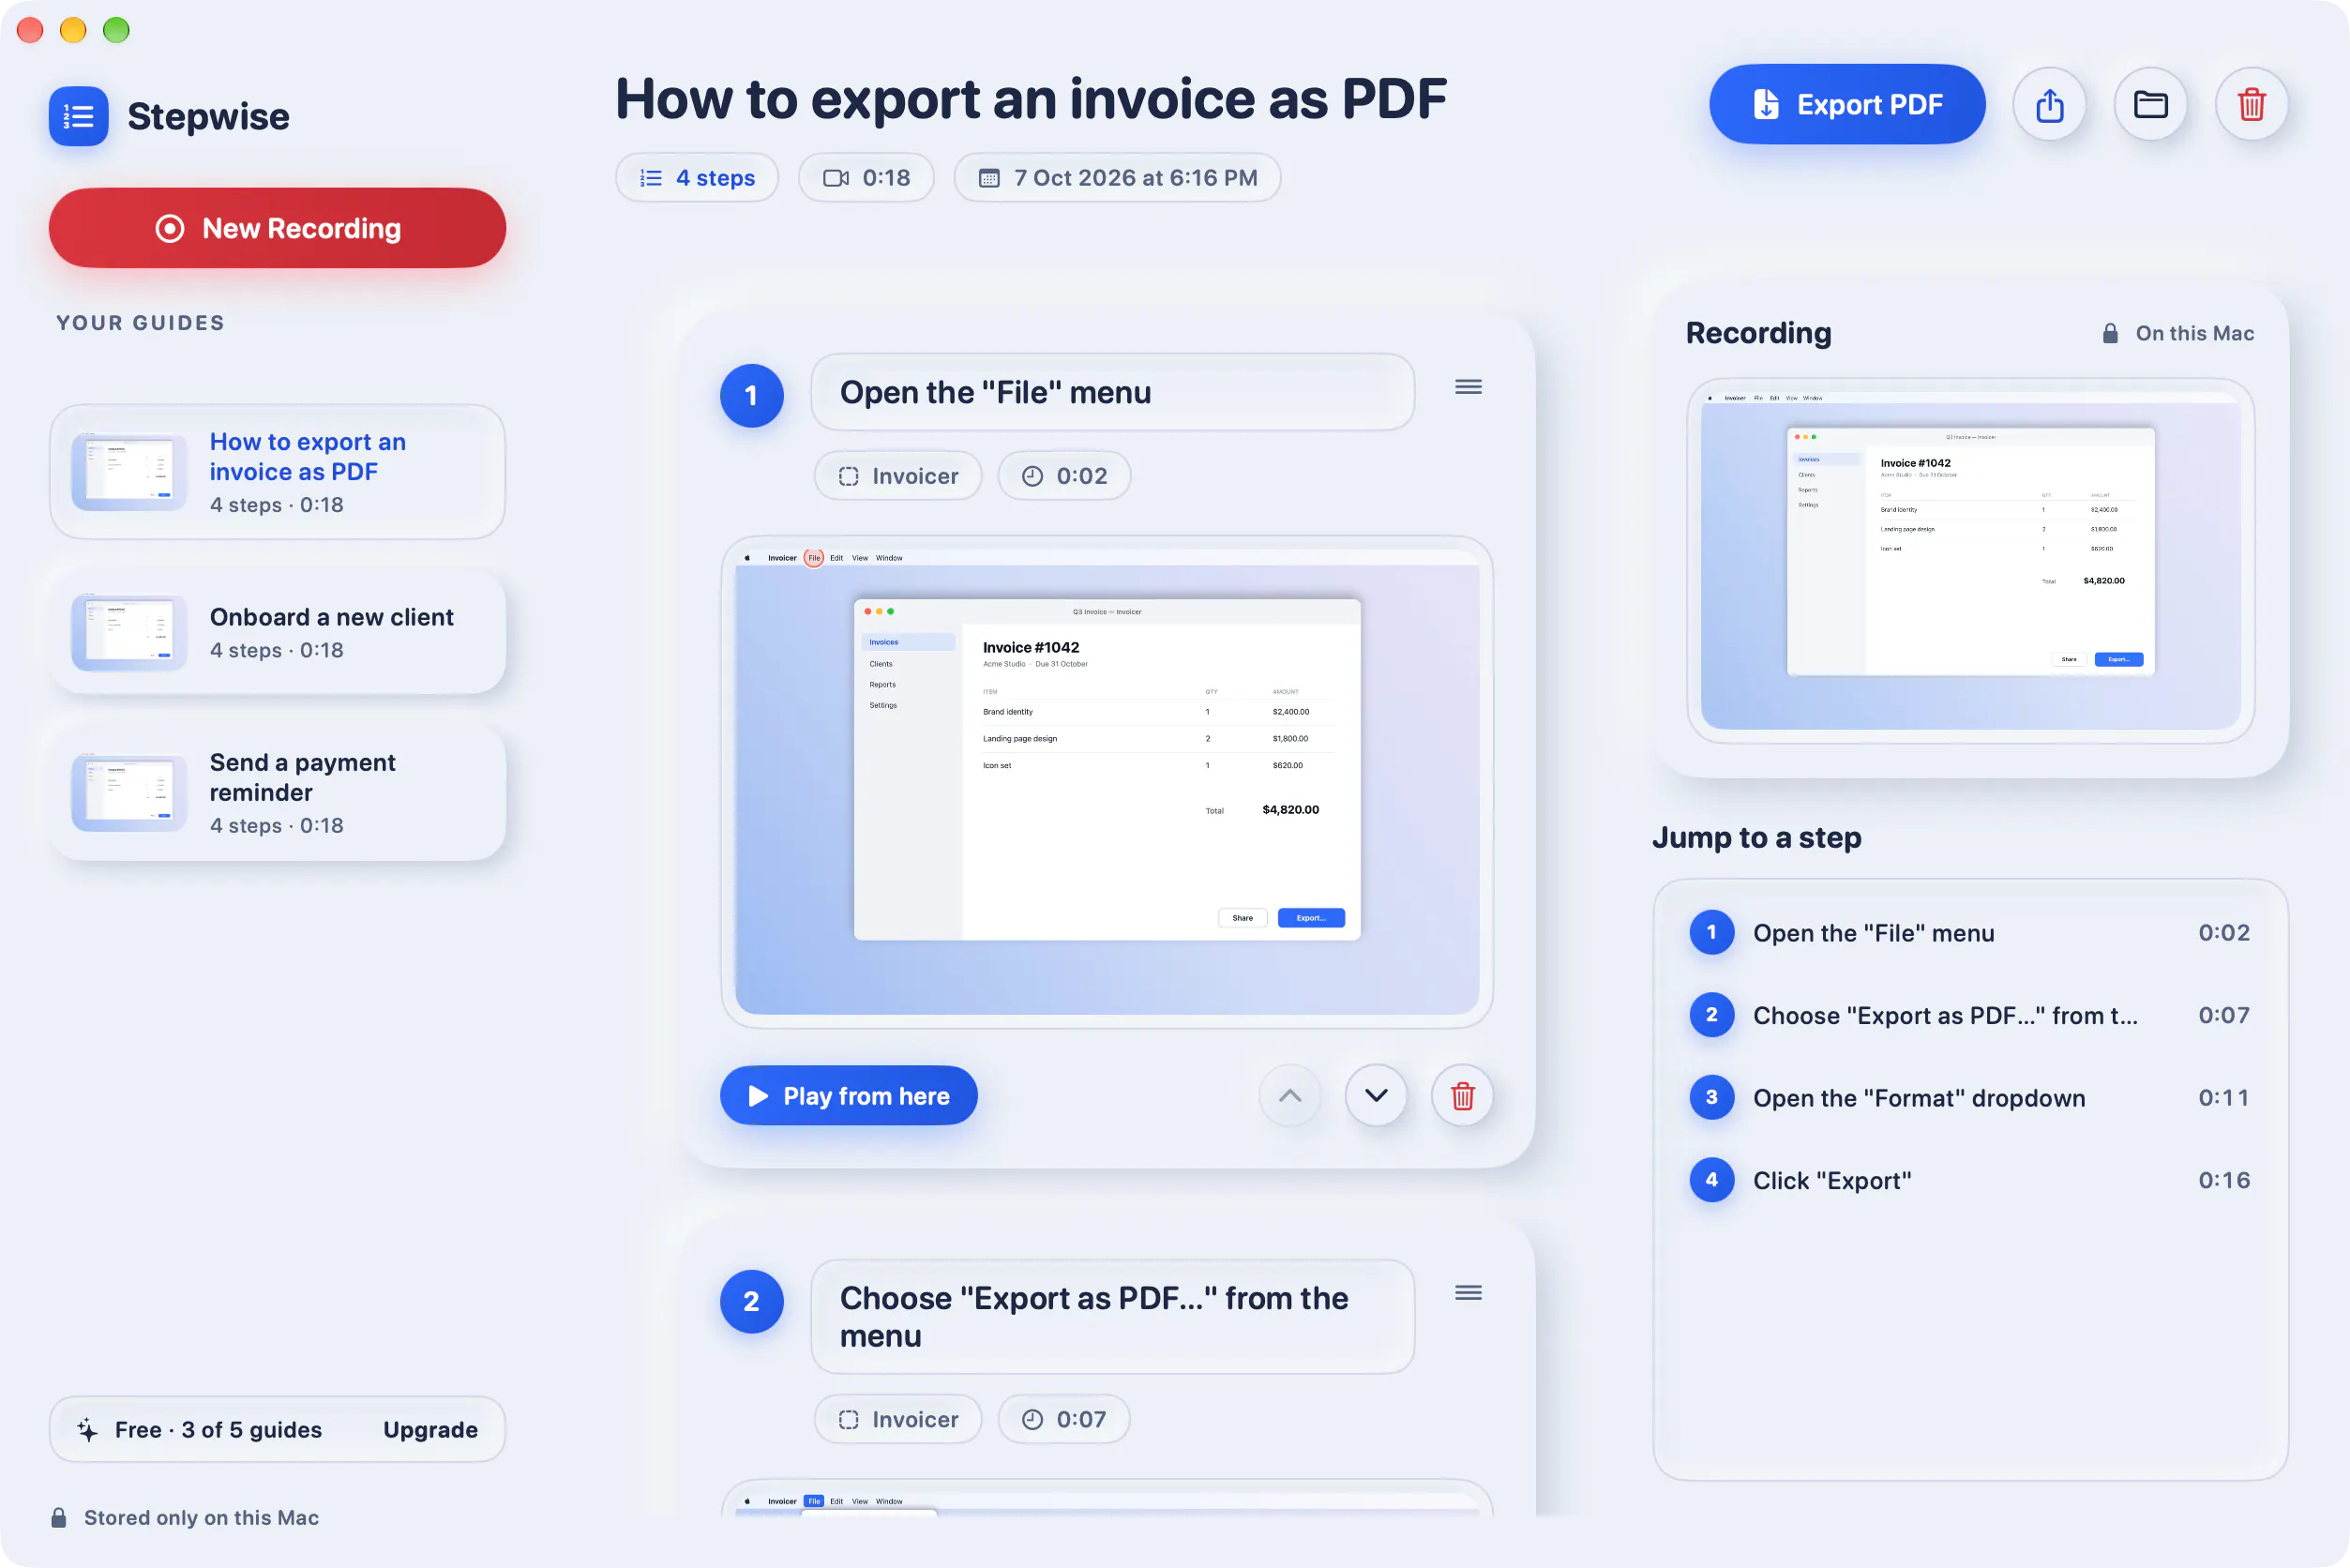Open the Onboard a new client guide

click(277, 633)
